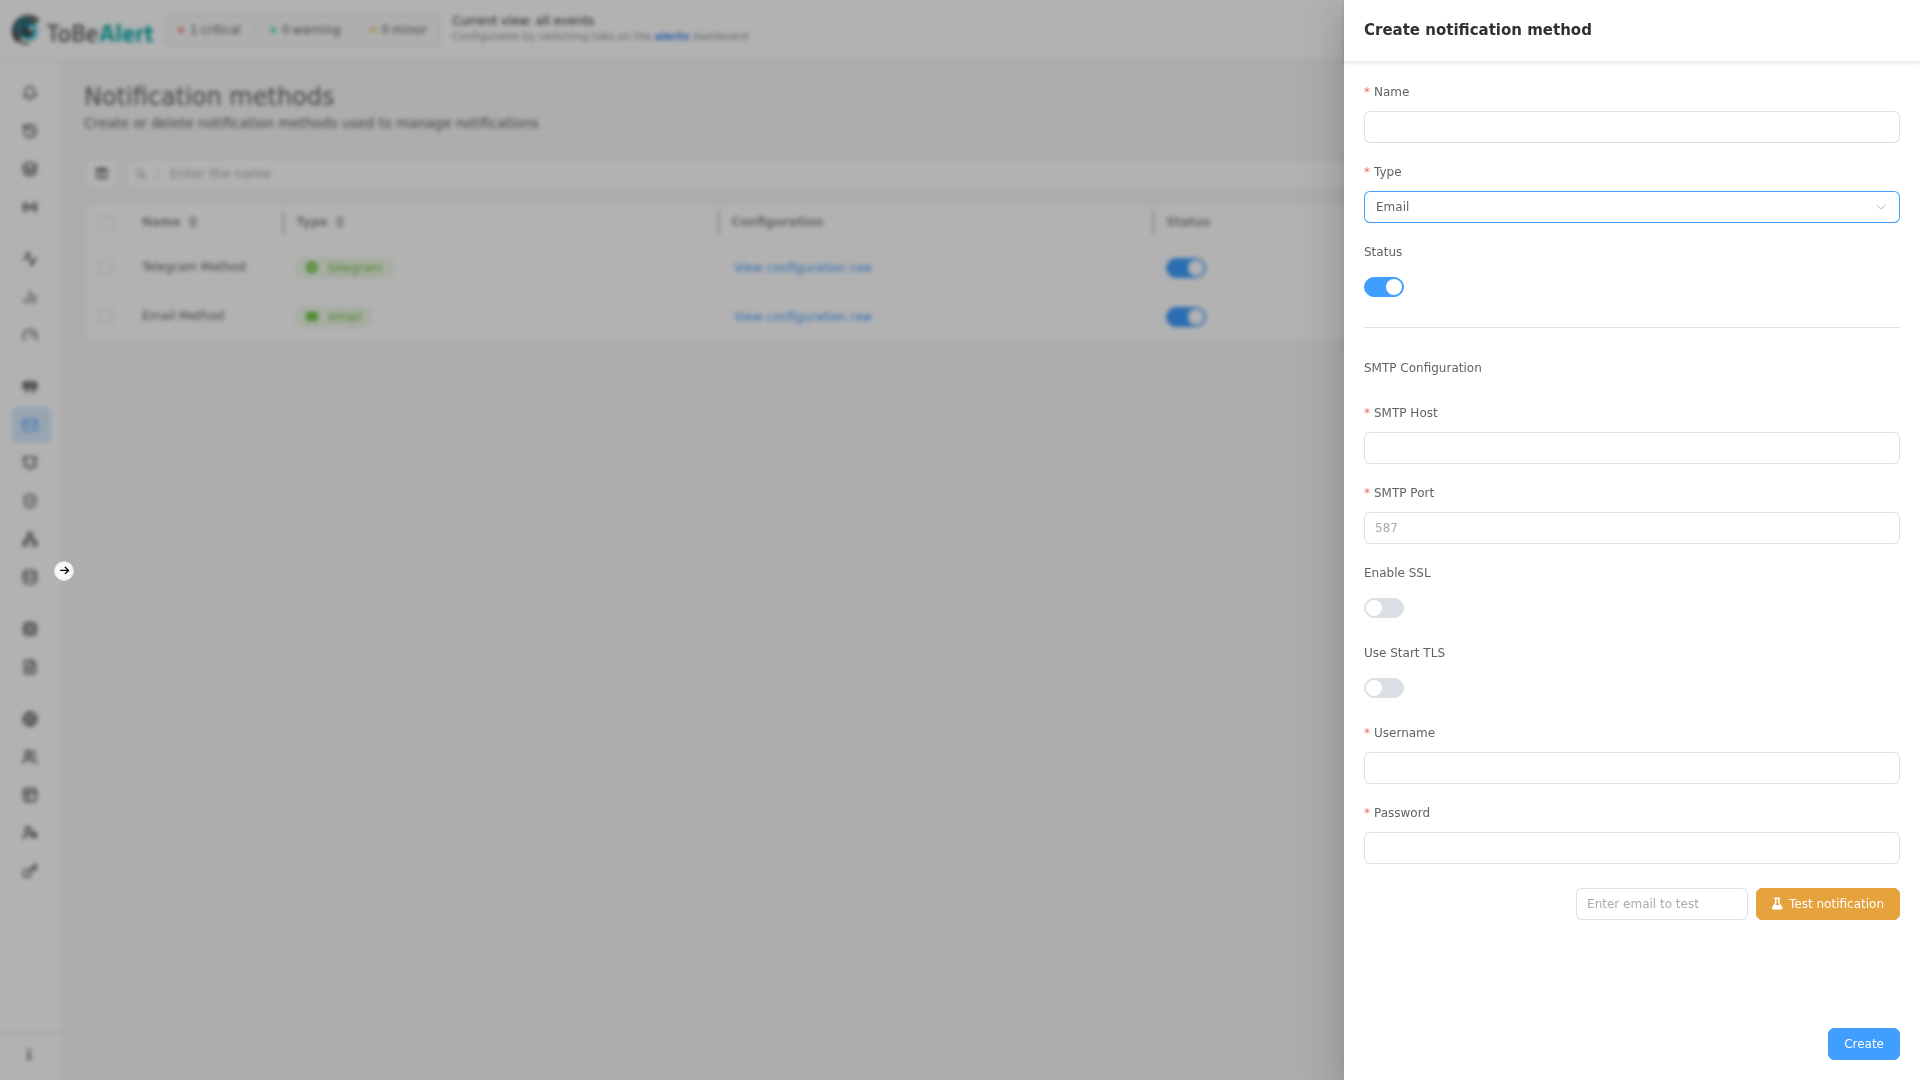
Task: Click the calendar icon beside the search box
Action: point(101,174)
